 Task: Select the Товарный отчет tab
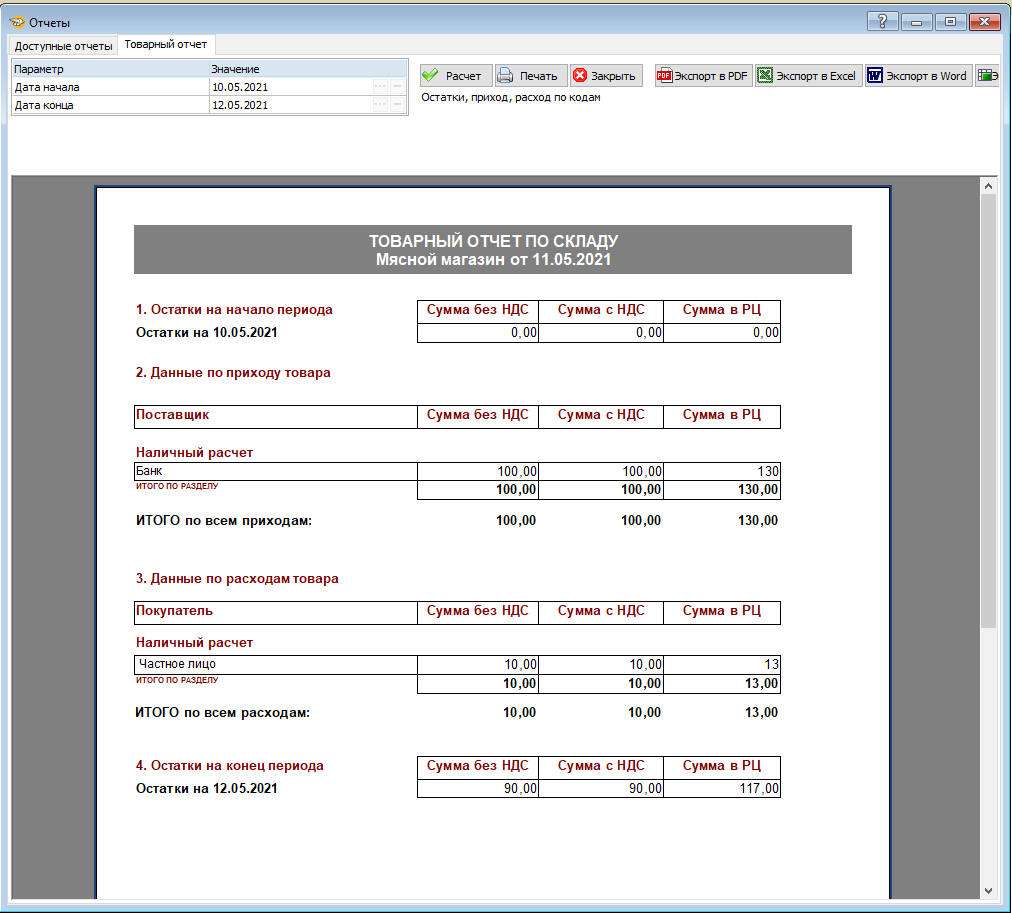click(x=166, y=45)
